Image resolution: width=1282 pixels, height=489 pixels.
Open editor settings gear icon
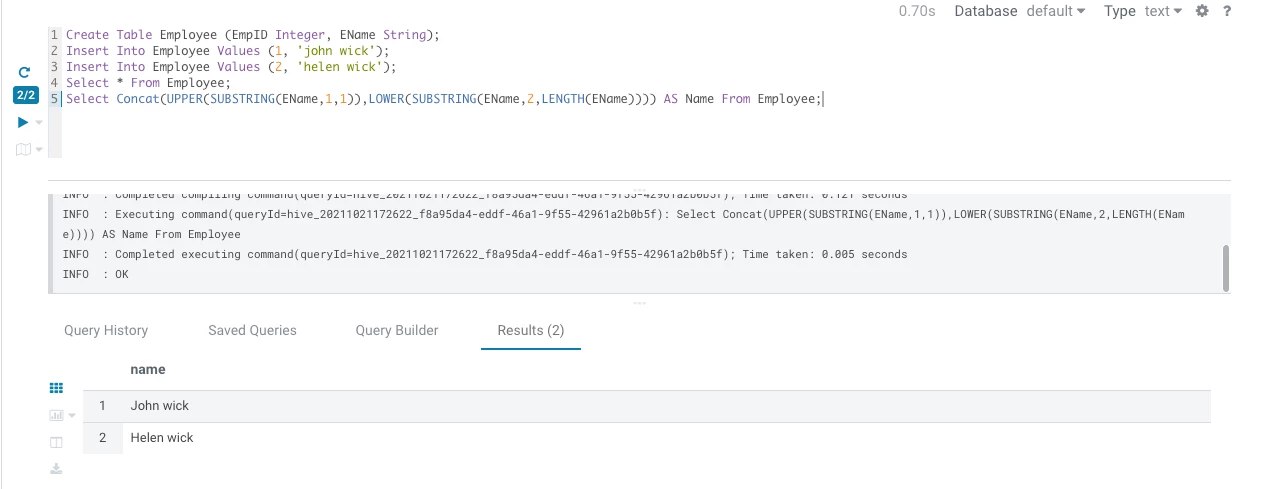1203,11
